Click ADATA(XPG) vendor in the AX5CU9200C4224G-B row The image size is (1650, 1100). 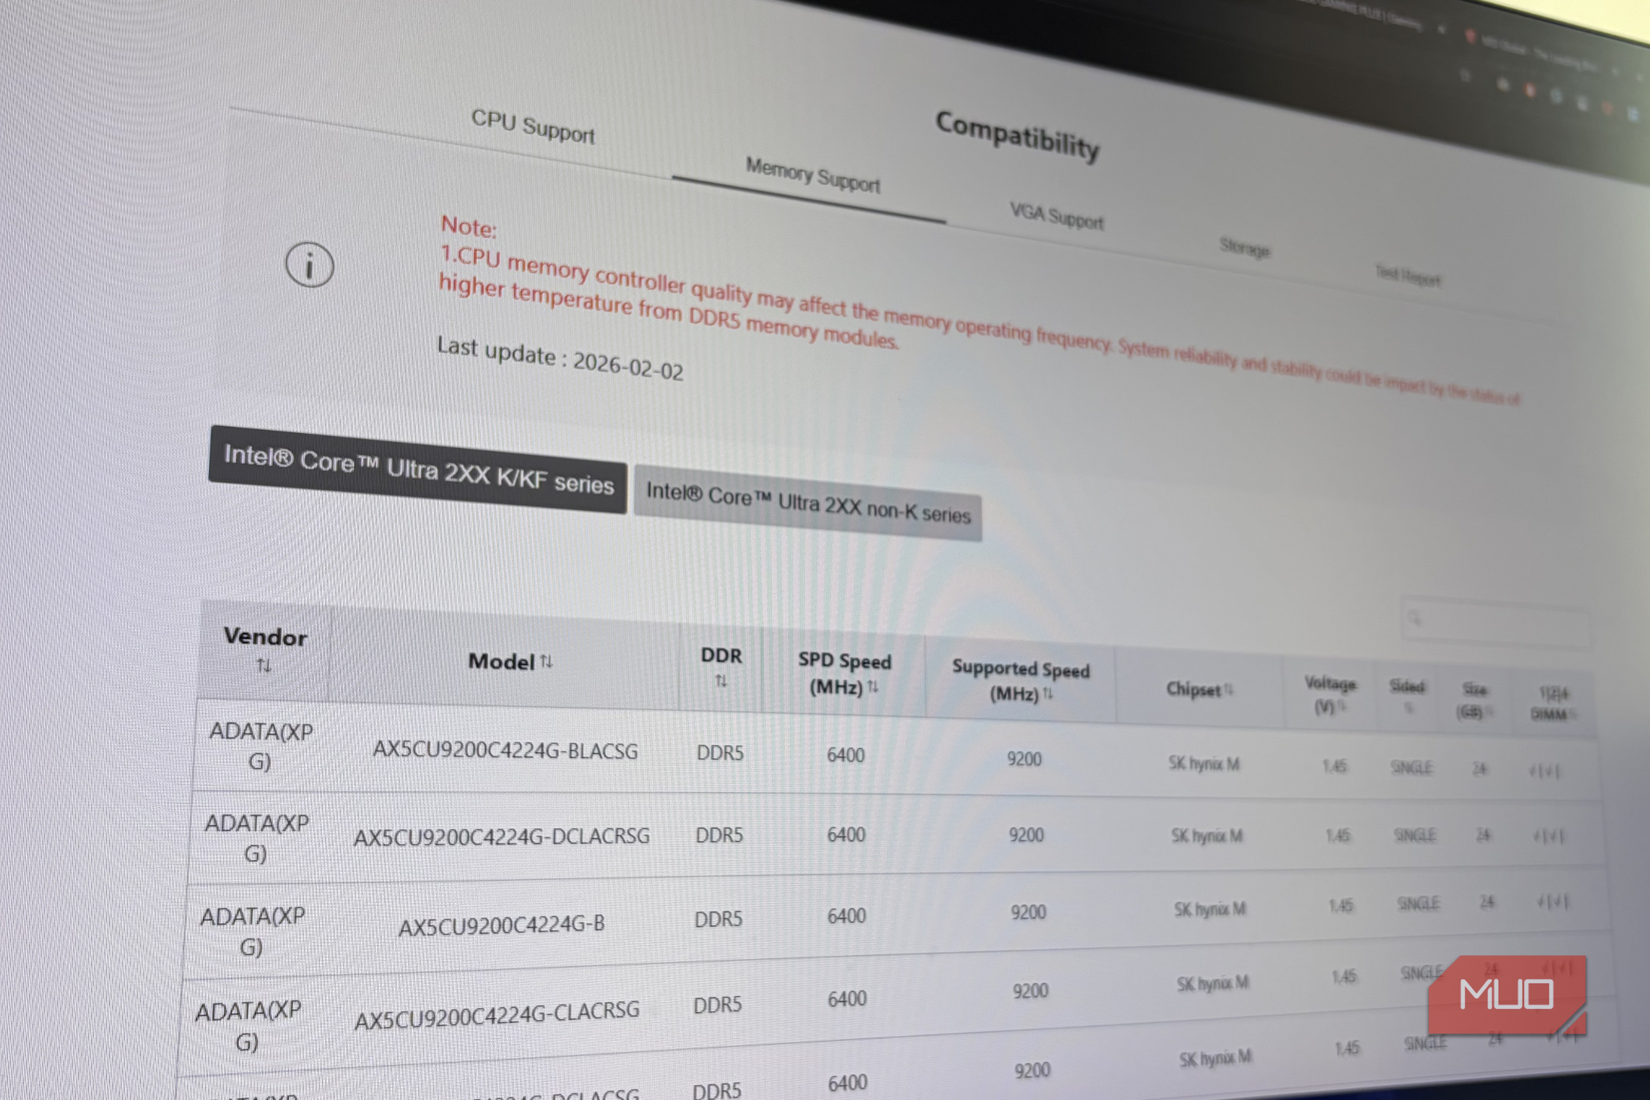click(252, 931)
